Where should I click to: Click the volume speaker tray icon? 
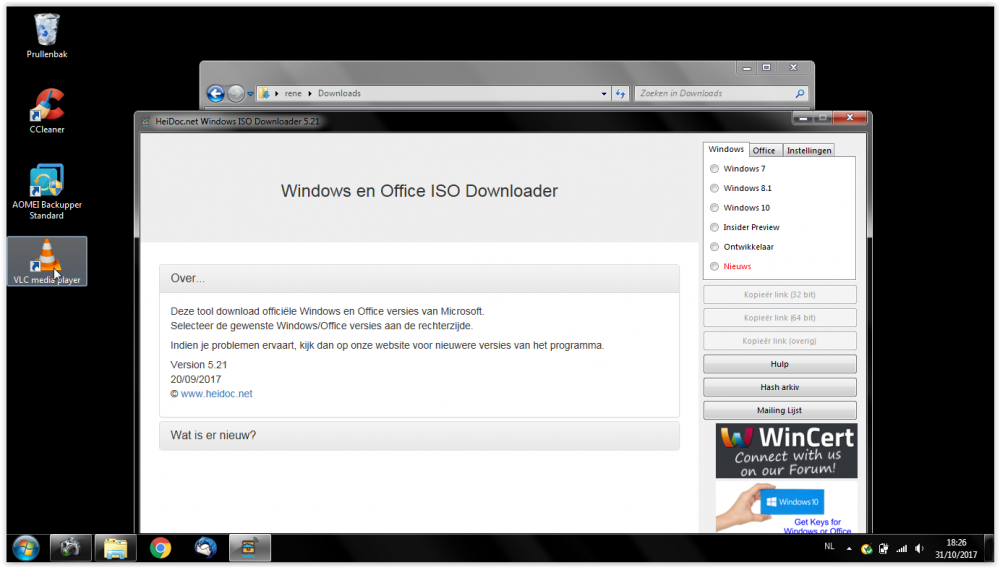coord(920,549)
